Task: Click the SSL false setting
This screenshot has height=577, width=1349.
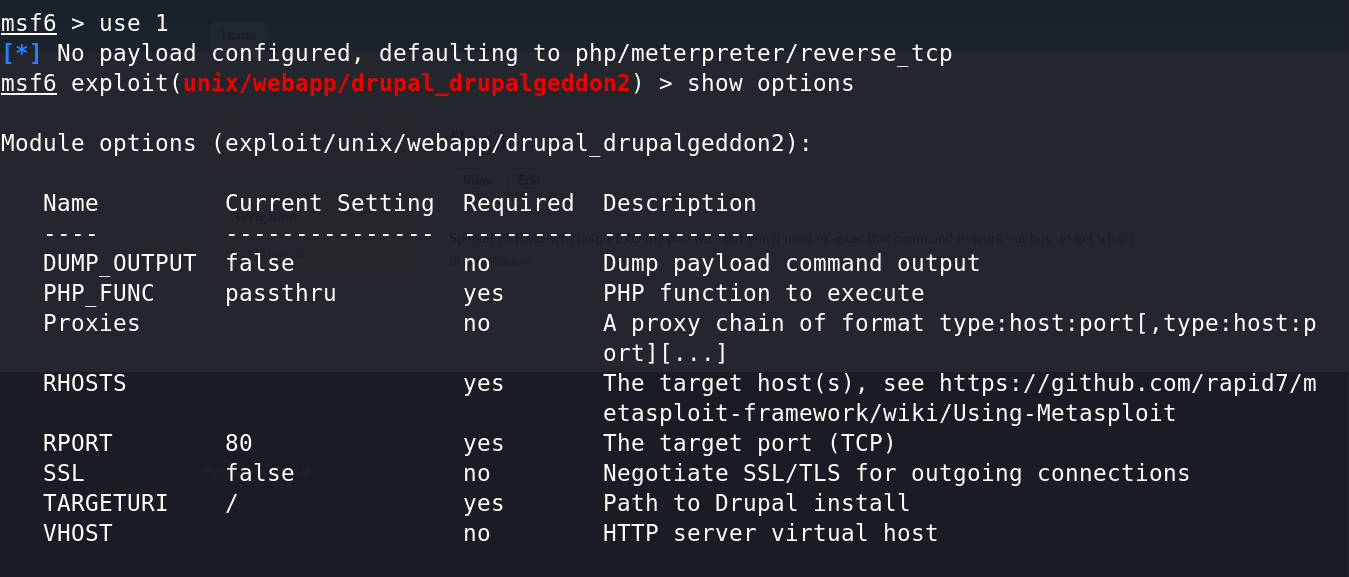Action: tap(260, 473)
